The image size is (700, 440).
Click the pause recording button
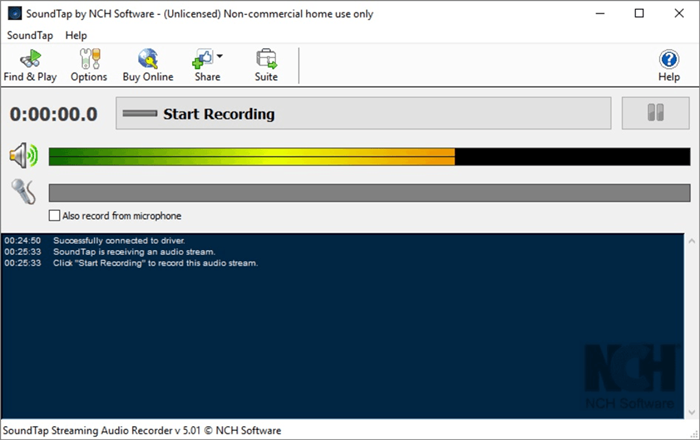[655, 114]
